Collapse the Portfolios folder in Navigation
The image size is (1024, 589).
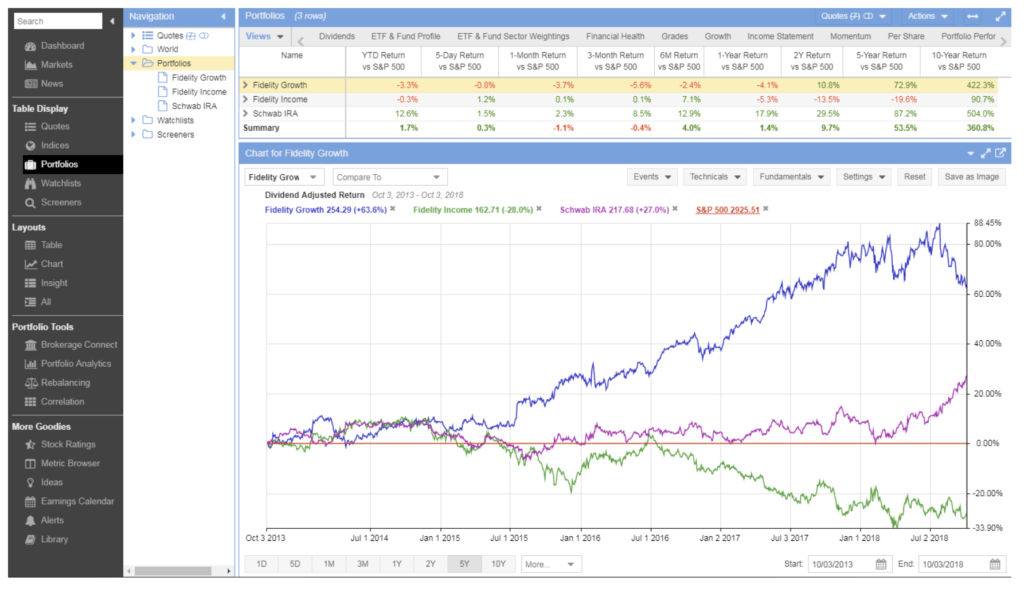click(134, 63)
